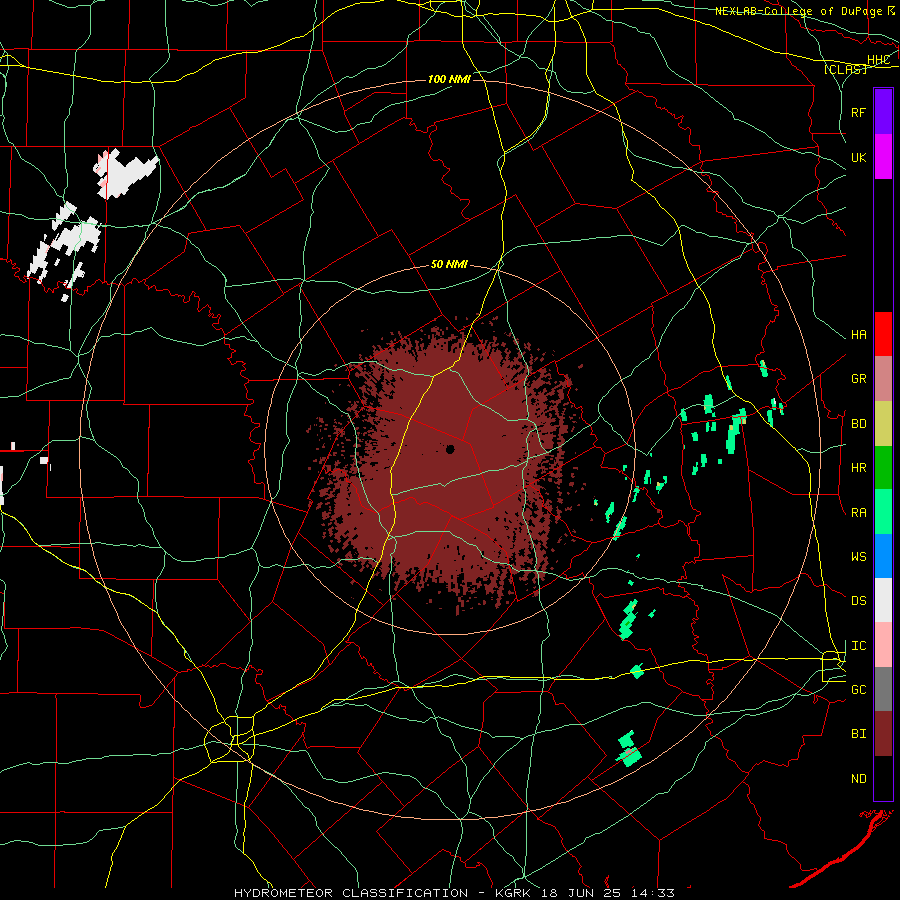The width and height of the screenshot is (900, 900).
Task: Click the BD legend label
Action: 858,424
